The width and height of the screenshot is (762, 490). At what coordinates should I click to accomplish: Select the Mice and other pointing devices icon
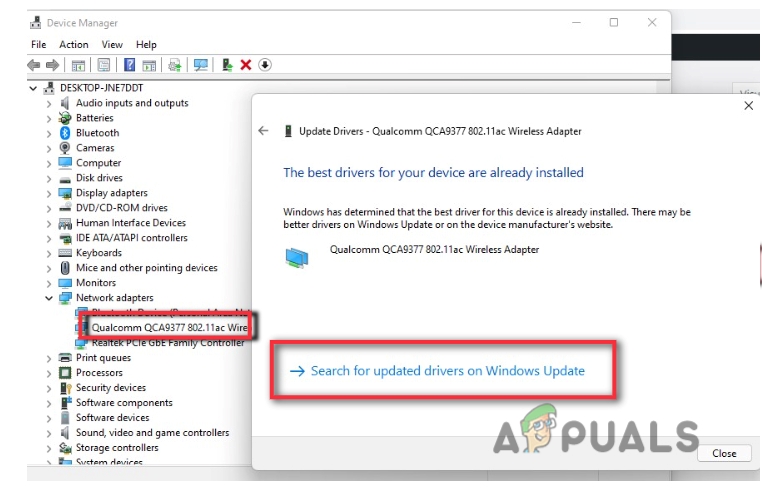[x=65, y=268]
